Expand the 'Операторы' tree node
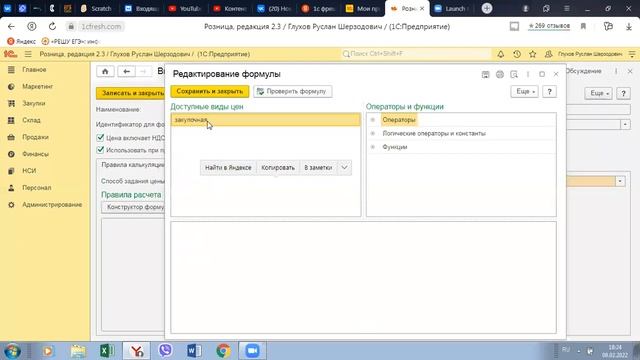Viewport: 640px width, 360px height. point(372,120)
